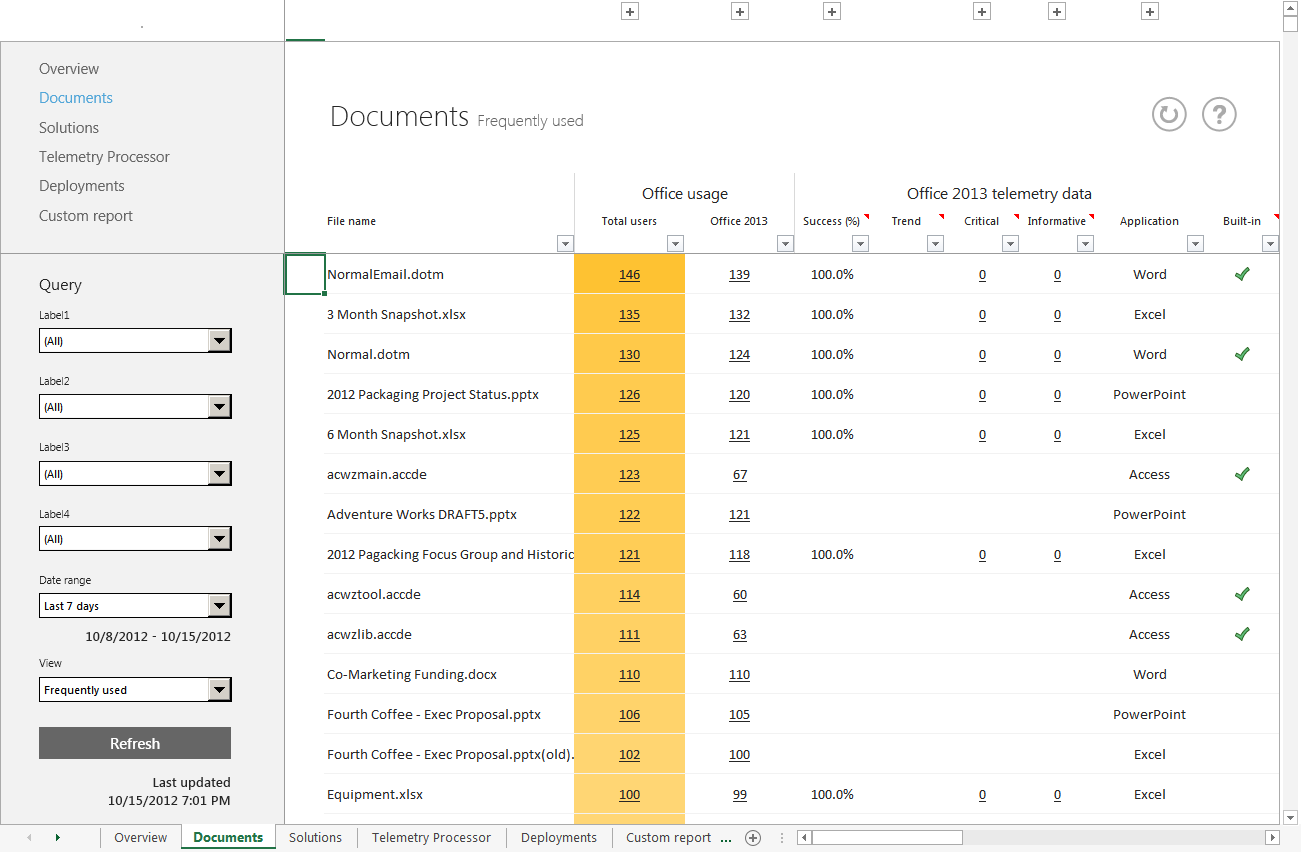1301x852 pixels.
Task: Click the Built-in checkmark for acwzlib.accde
Action: pos(1242,633)
